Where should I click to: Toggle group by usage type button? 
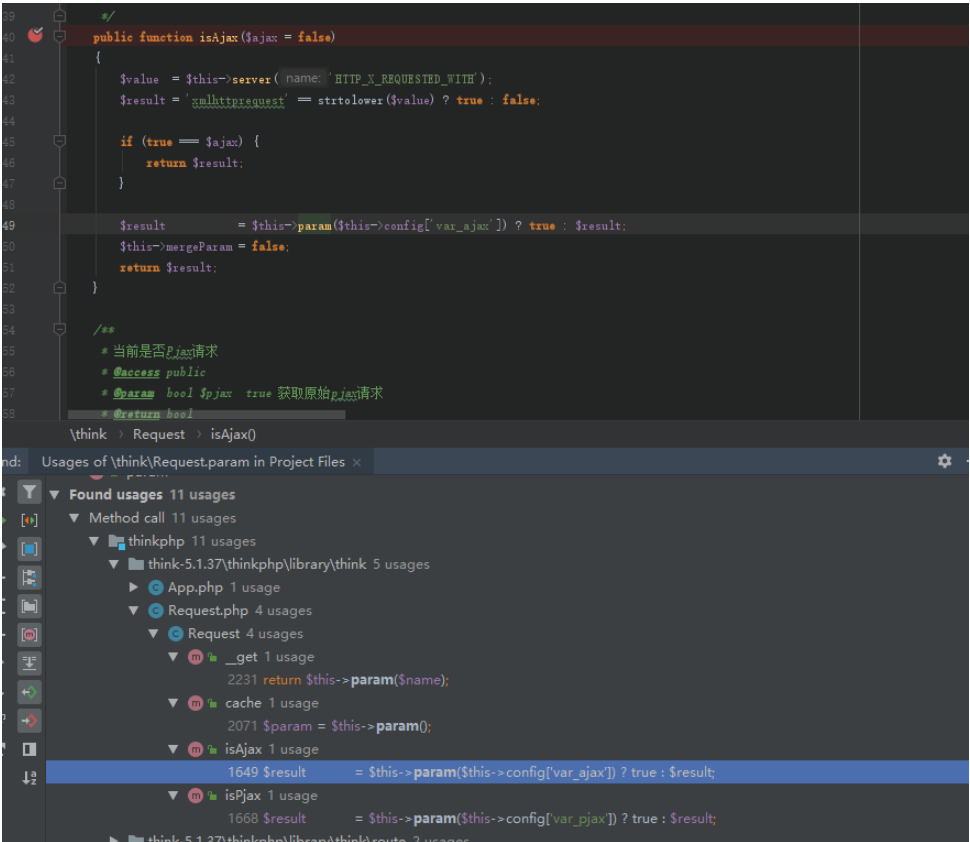(29, 520)
